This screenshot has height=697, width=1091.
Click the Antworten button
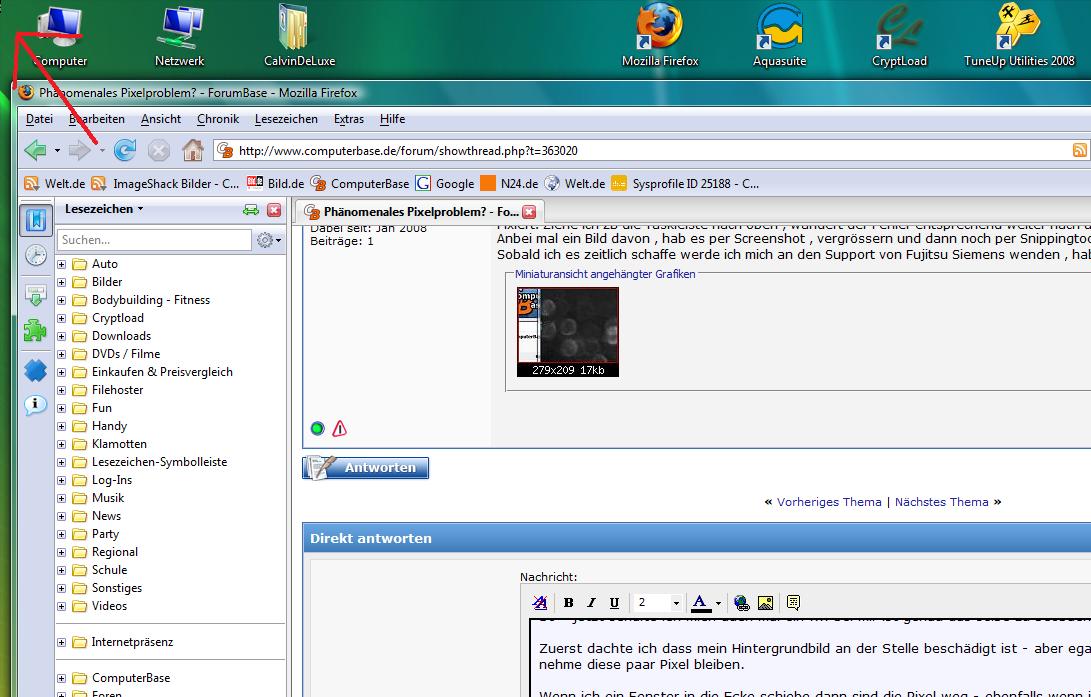click(x=365, y=467)
